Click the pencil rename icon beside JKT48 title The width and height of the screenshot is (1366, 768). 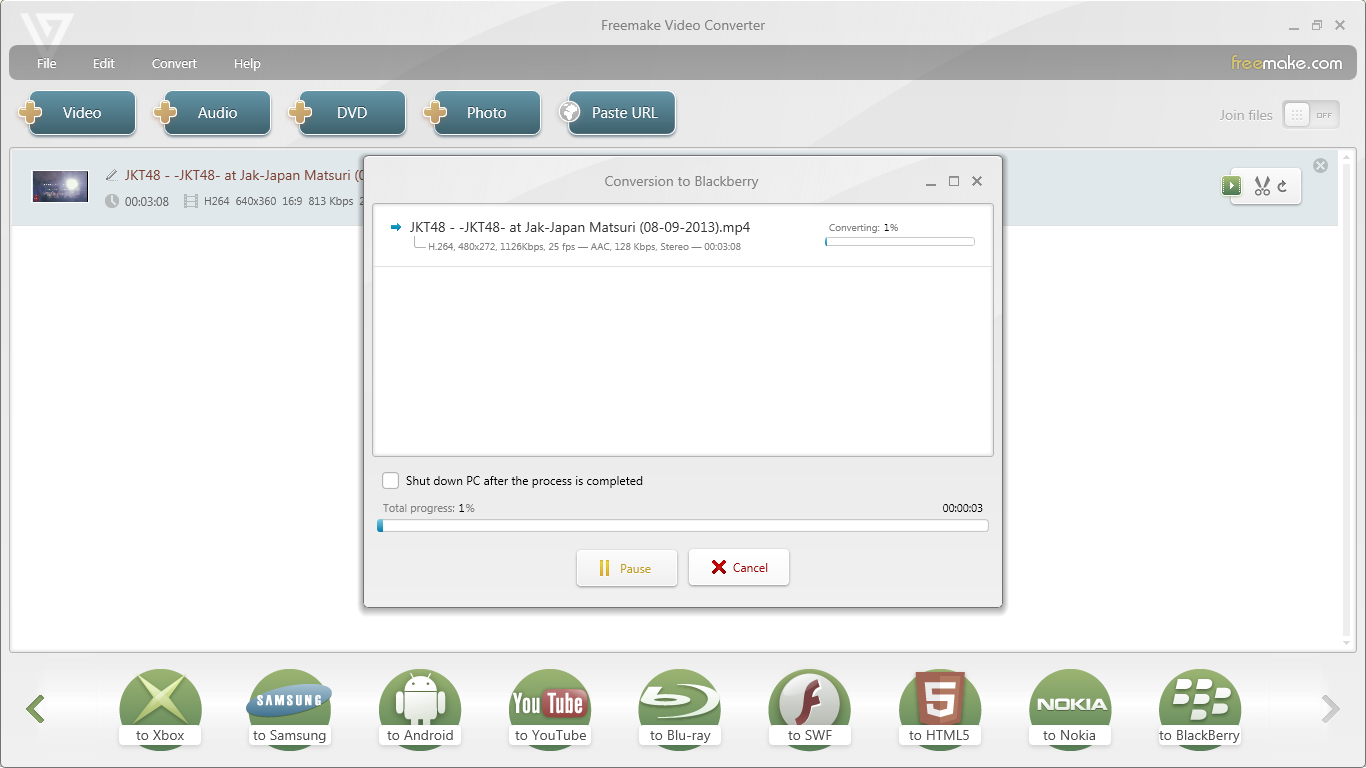[112, 175]
